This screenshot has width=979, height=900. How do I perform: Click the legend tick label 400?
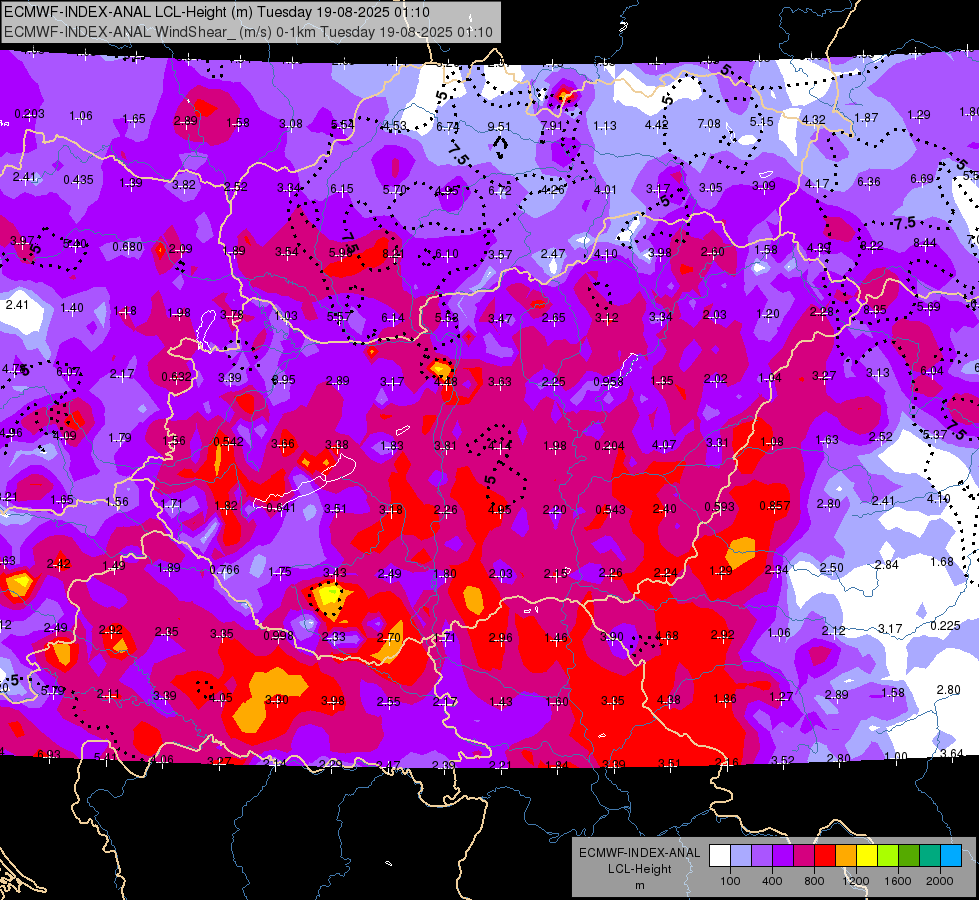coord(772,881)
